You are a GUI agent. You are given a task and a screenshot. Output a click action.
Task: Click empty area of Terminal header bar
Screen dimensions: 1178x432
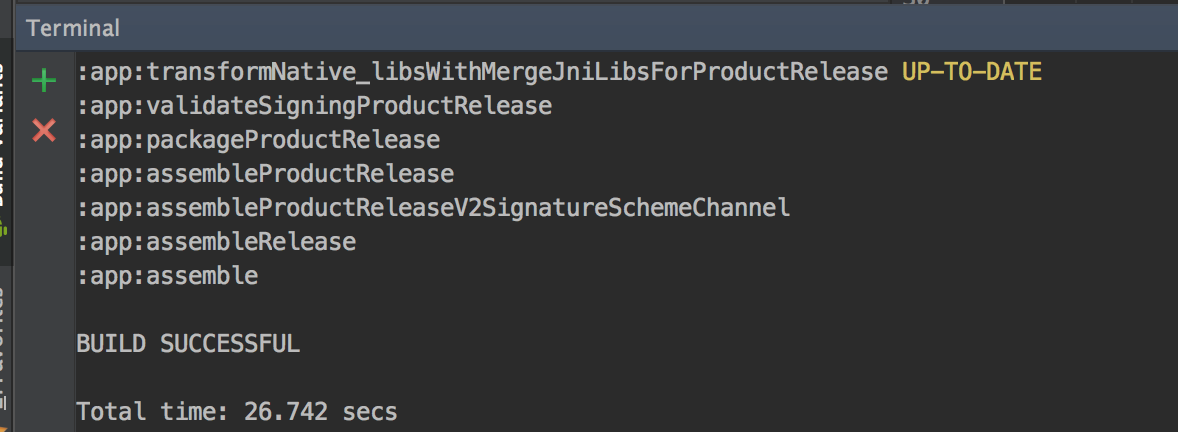(600, 29)
